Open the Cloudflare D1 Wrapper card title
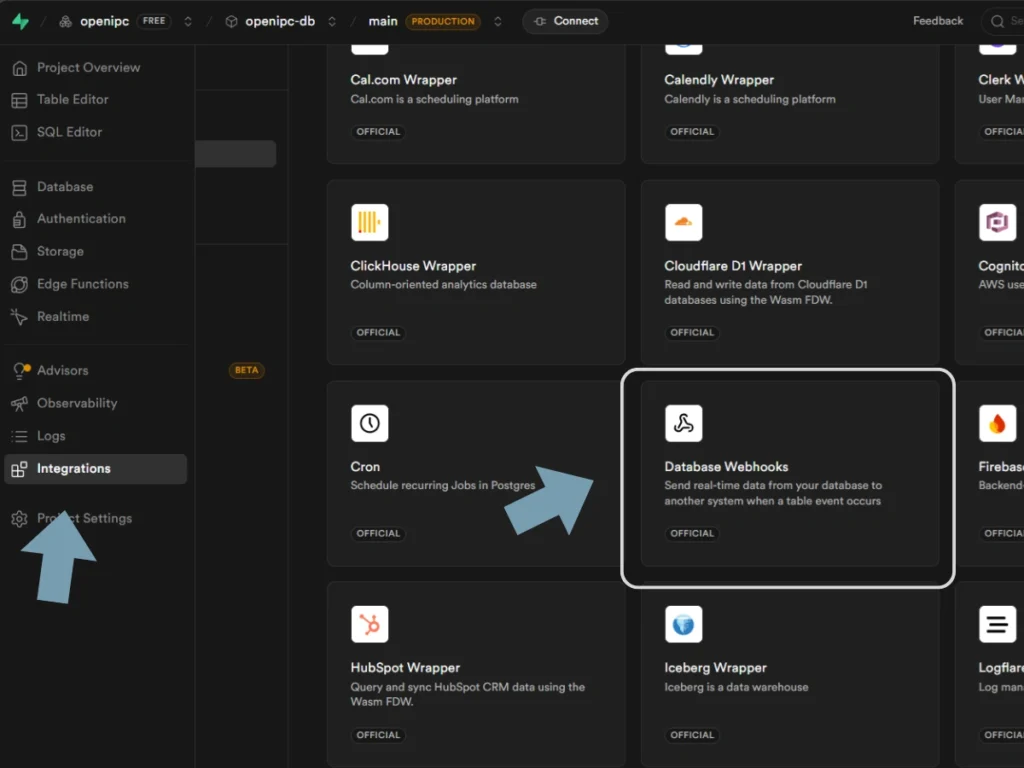The height and width of the screenshot is (768, 1024). coord(733,266)
